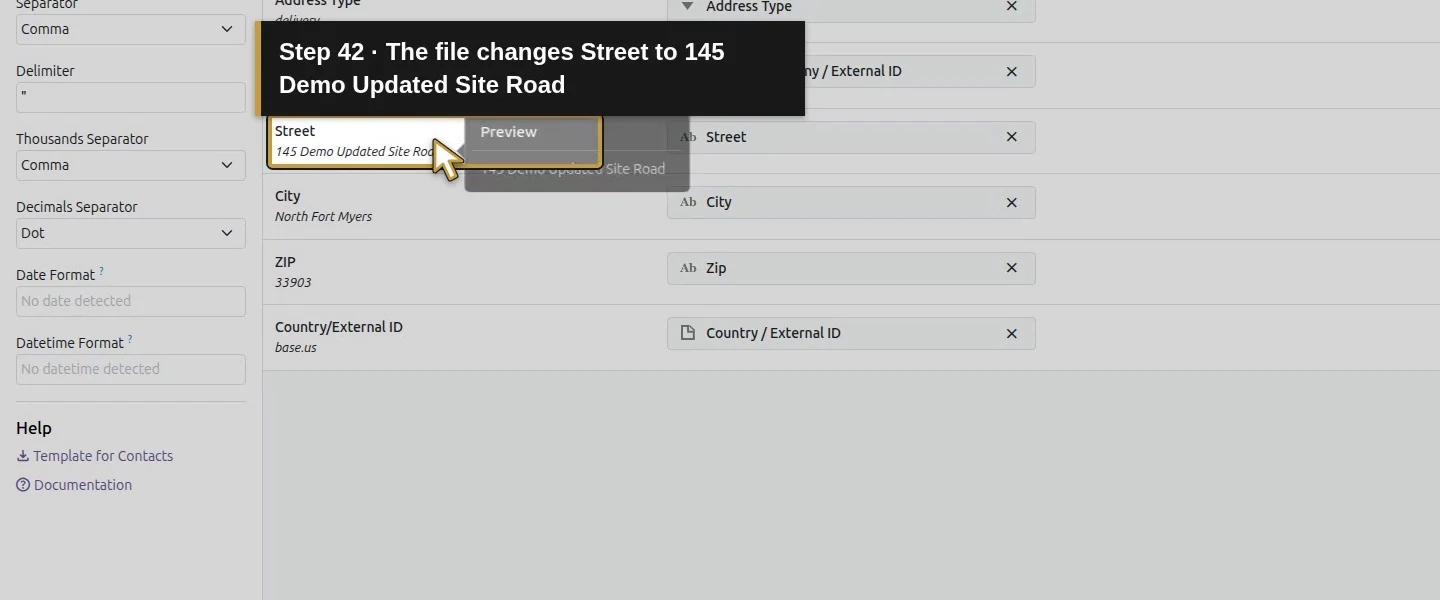Edit the Delimiter input field
Screen dimensions: 1440x600
131,97
